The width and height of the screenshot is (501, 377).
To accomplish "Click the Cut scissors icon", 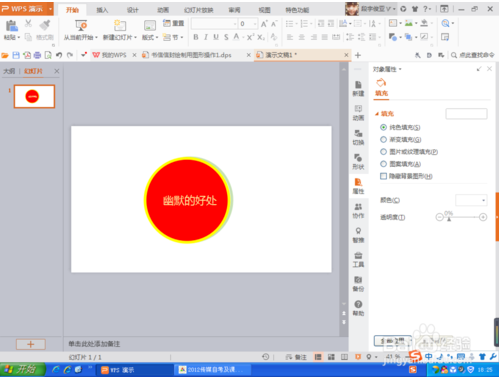I will (x=28, y=23).
